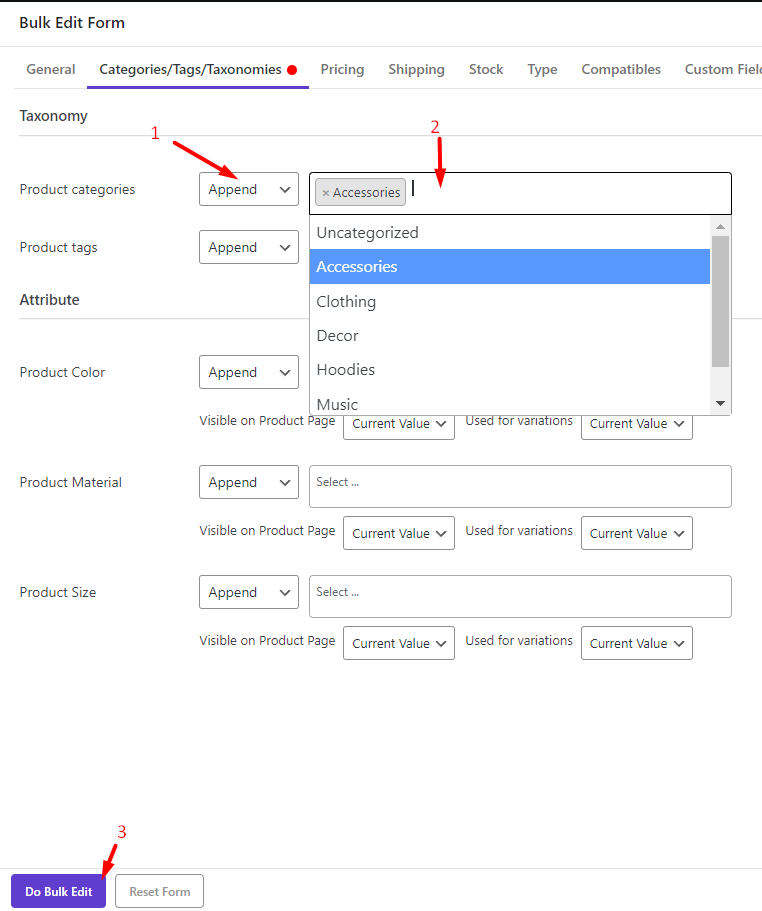Remove the Accessories tag with its x icon
The height and width of the screenshot is (911, 762).
326,193
